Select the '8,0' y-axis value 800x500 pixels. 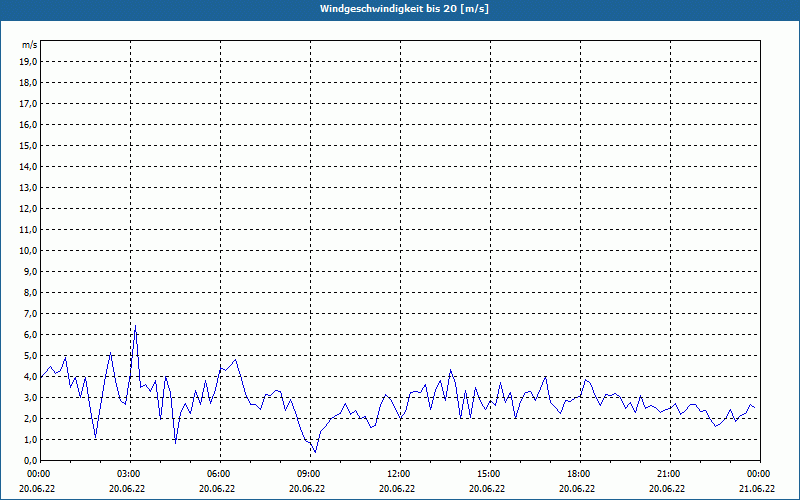coord(32,292)
